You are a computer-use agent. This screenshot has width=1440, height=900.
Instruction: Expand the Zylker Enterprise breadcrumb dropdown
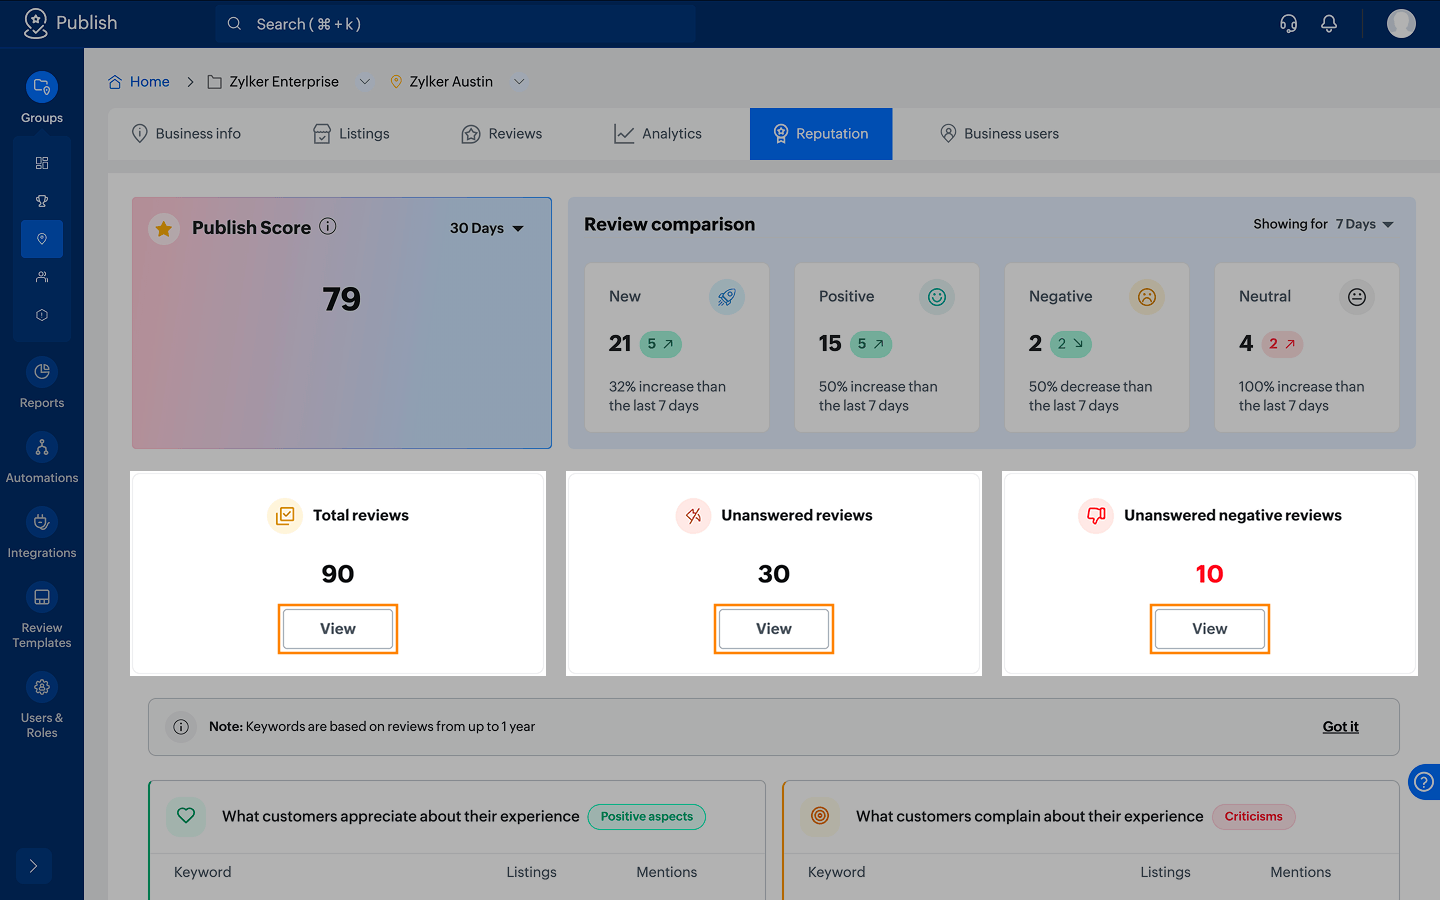[365, 82]
